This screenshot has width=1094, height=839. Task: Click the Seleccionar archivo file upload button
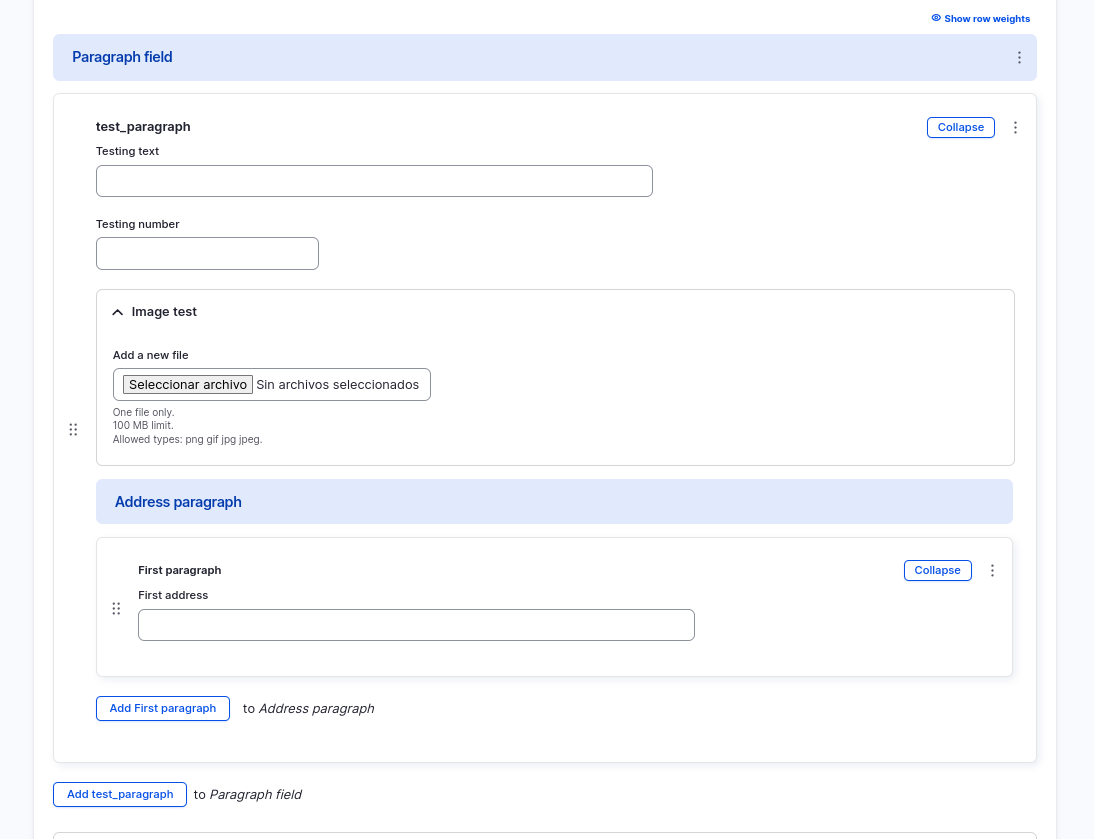tap(187, 384)
